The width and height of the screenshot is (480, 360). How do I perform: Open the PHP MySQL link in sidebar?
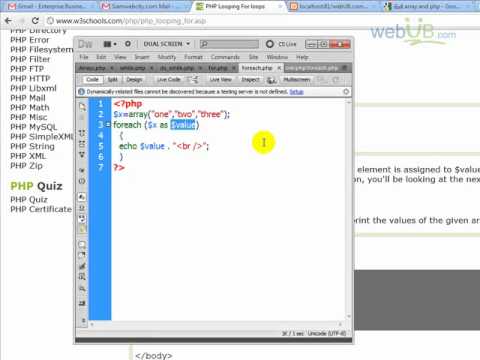pos(34,127)
